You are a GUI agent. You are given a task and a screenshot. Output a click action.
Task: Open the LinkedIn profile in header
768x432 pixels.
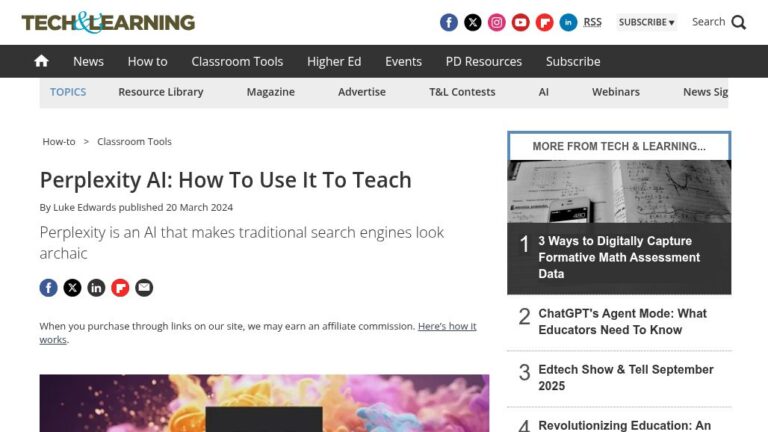(x=568, y=23)
